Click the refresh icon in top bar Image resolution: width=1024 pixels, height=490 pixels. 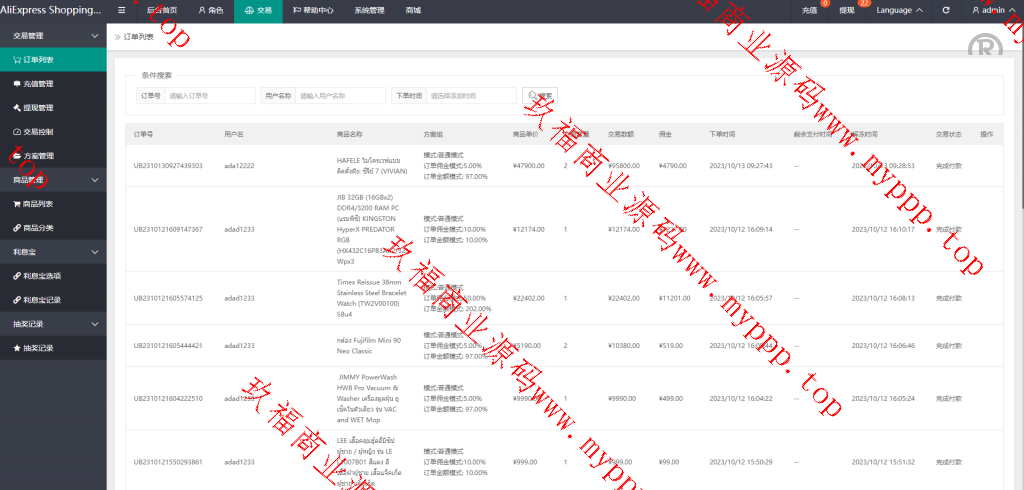[946, 10]
